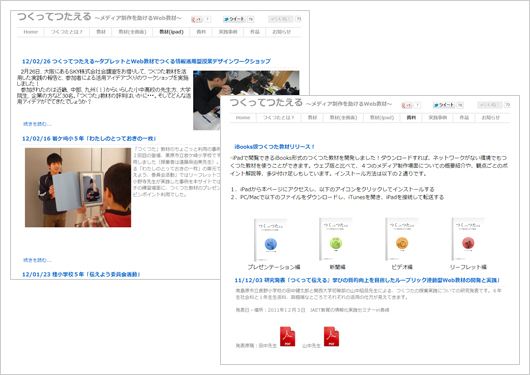Download 新聞編 iBooks cover icon

coord(336,239)
